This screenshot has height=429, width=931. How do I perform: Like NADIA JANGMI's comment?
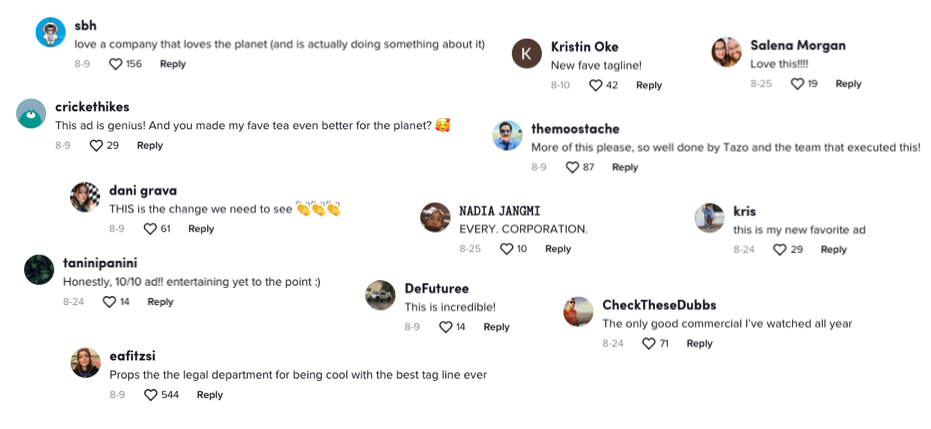click(507, 249)
